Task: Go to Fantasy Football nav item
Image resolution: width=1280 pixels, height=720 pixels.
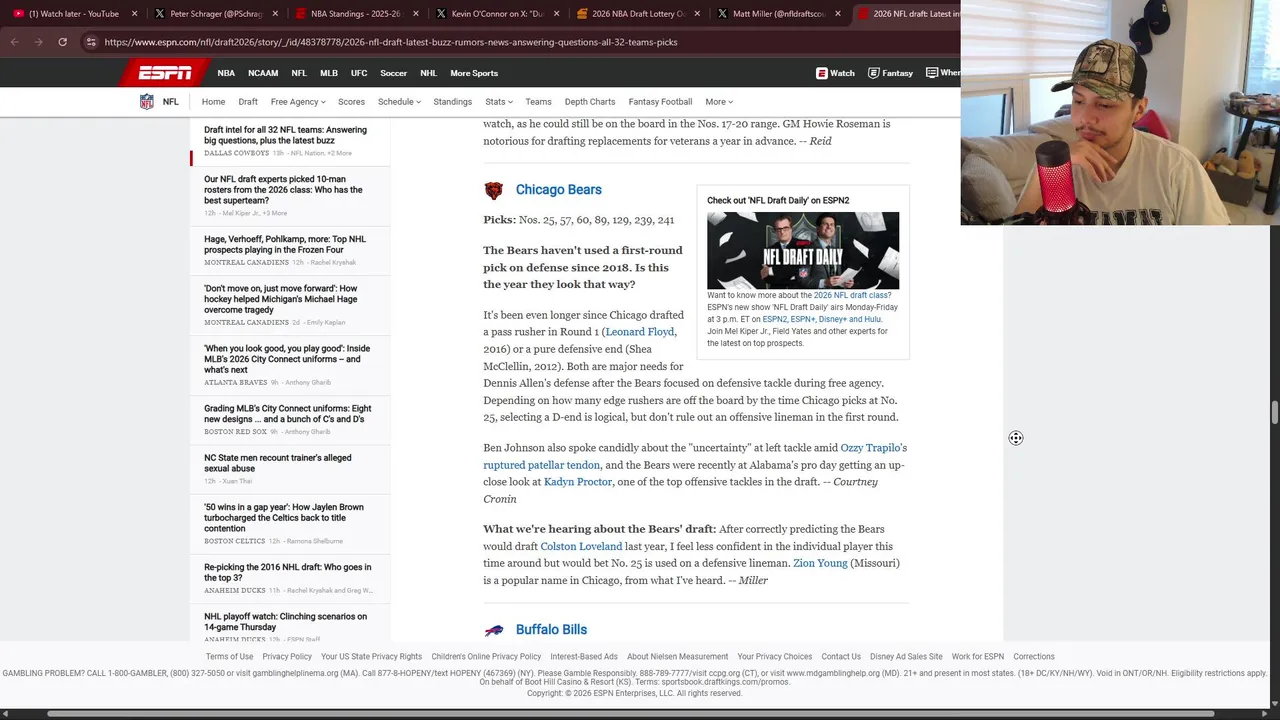Action: [x=660, y=102]
